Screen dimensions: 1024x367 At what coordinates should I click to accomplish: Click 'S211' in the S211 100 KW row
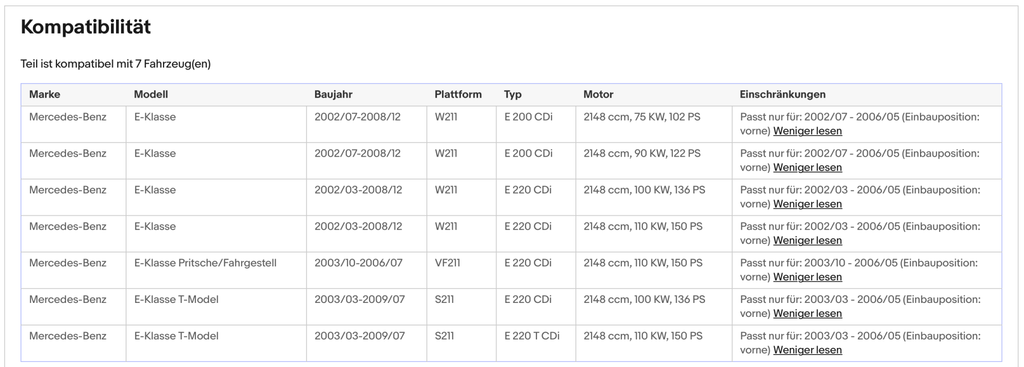pyautogui.click(x=445, y=300)
